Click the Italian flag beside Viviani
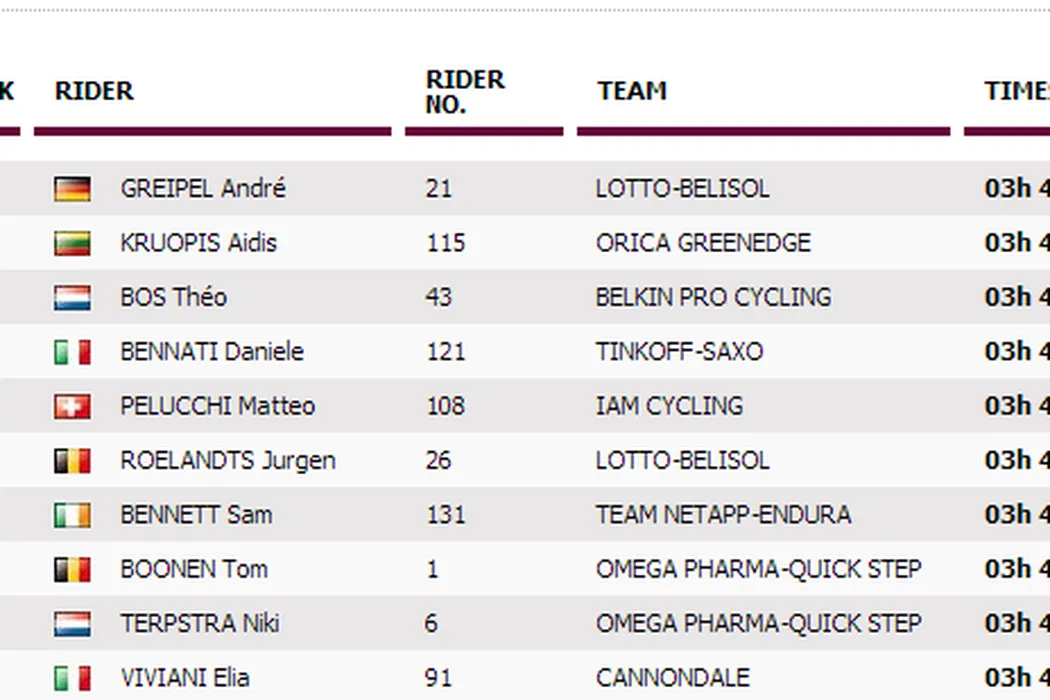1050x700 pixels. [72, 678]
